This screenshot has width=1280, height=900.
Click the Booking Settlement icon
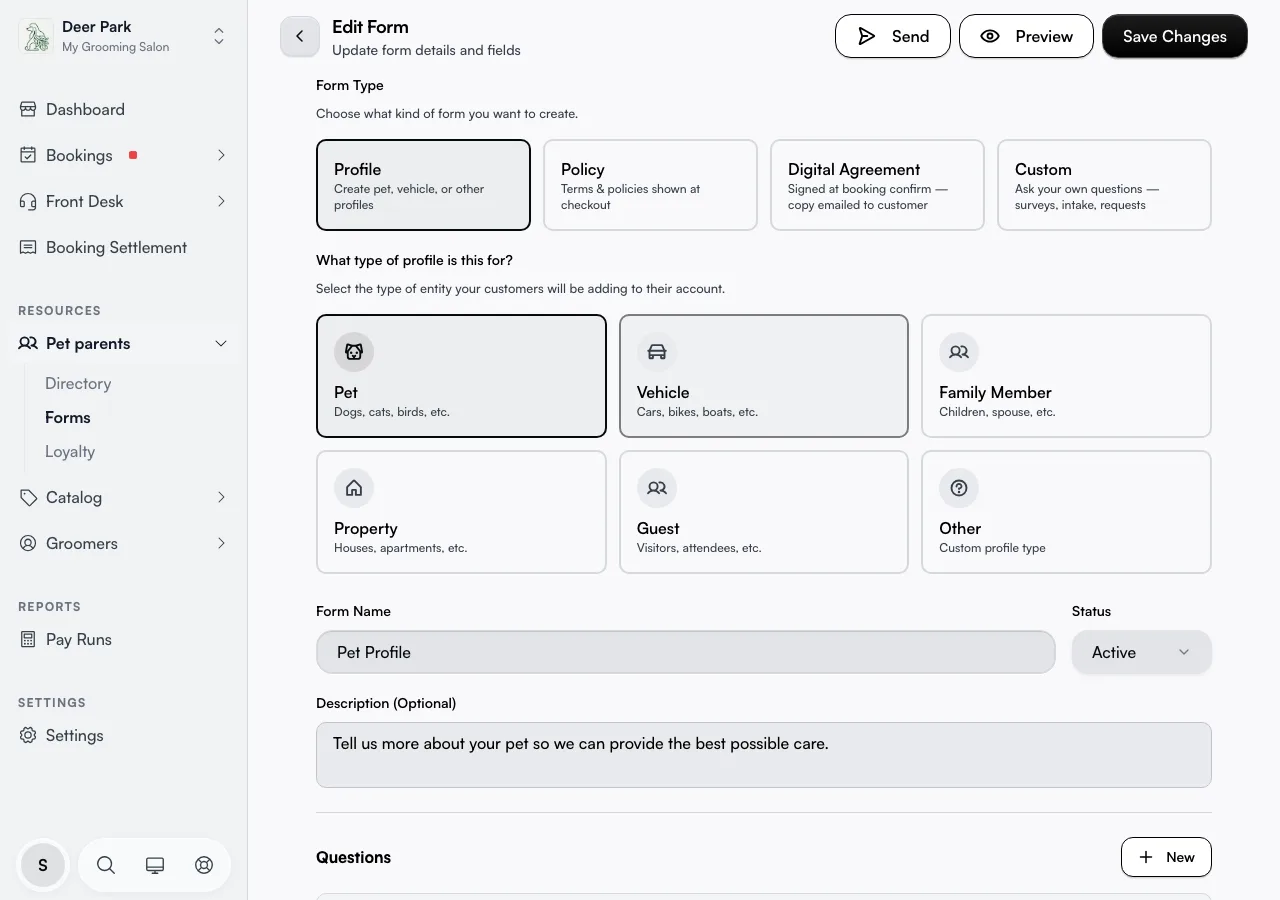(28, 247)
